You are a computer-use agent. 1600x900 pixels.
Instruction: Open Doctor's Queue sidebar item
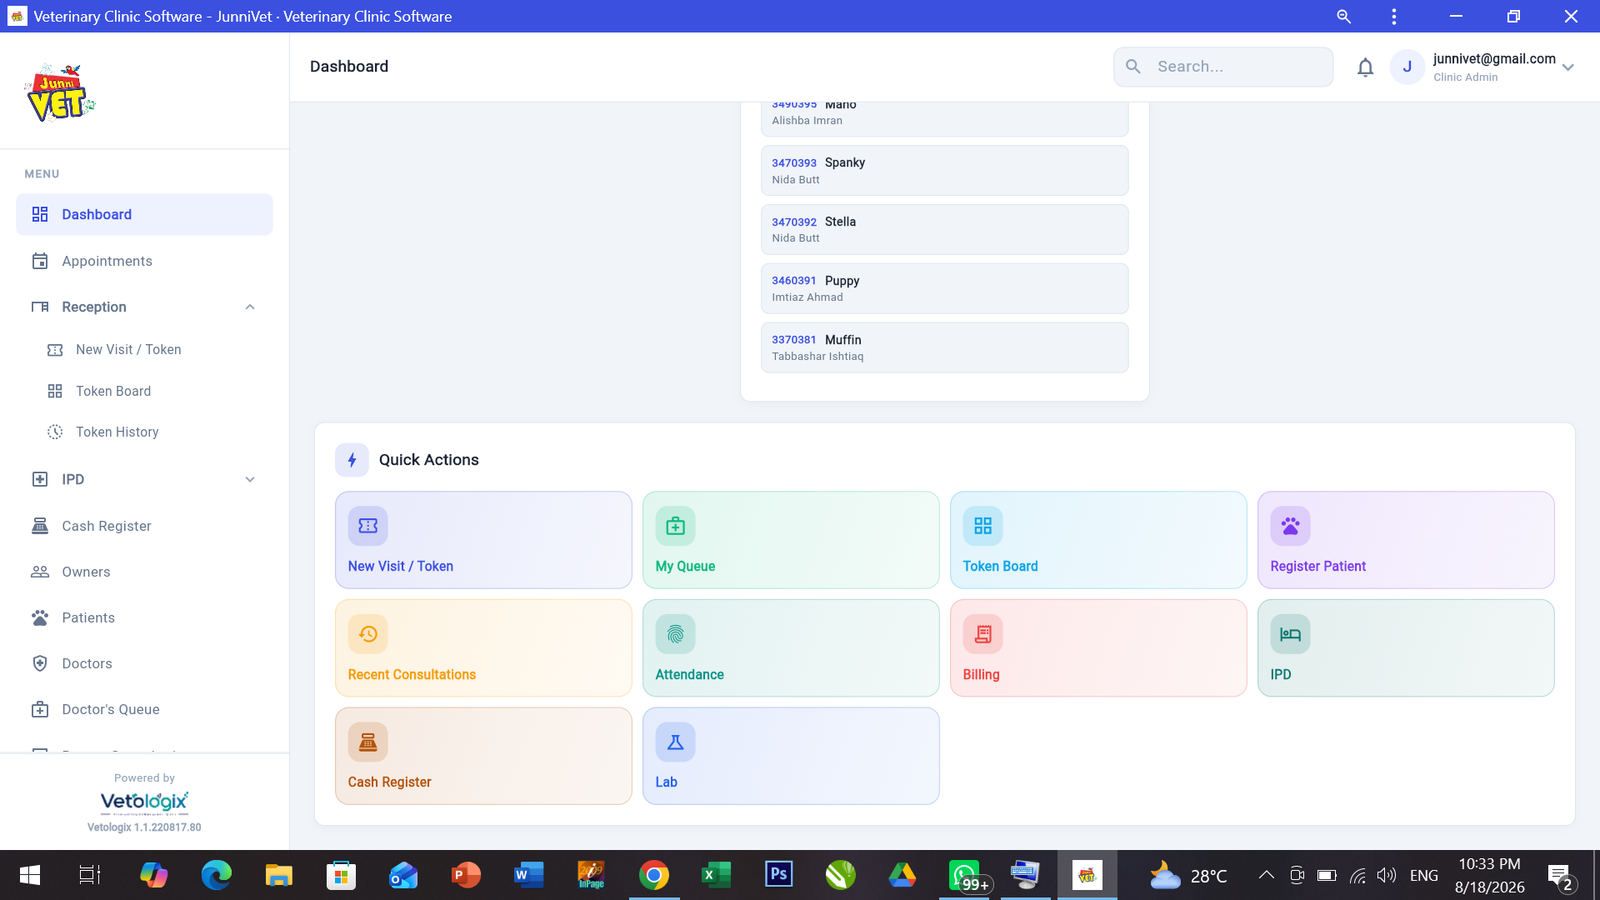click(144, 710)
